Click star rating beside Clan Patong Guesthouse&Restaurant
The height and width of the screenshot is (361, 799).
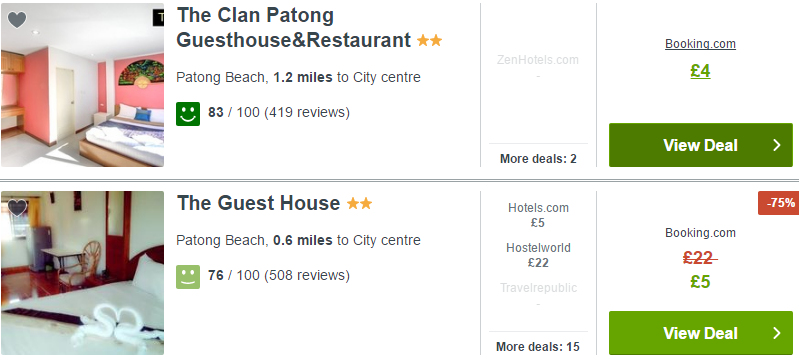[x=430, y=40]
